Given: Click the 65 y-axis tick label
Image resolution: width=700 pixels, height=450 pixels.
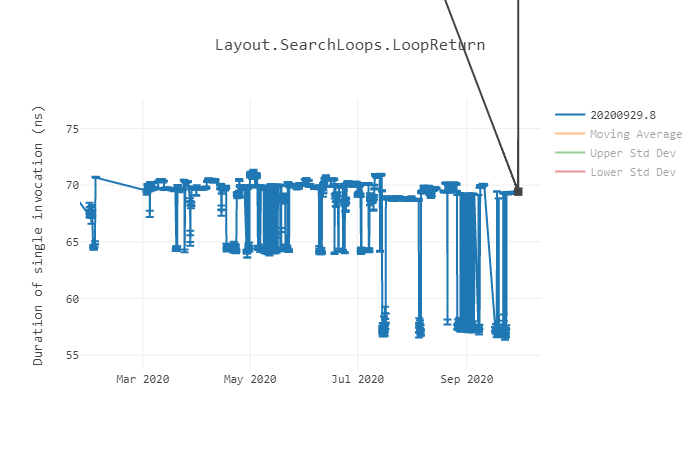Looking at the screenshot, I should tap(72, 242).
